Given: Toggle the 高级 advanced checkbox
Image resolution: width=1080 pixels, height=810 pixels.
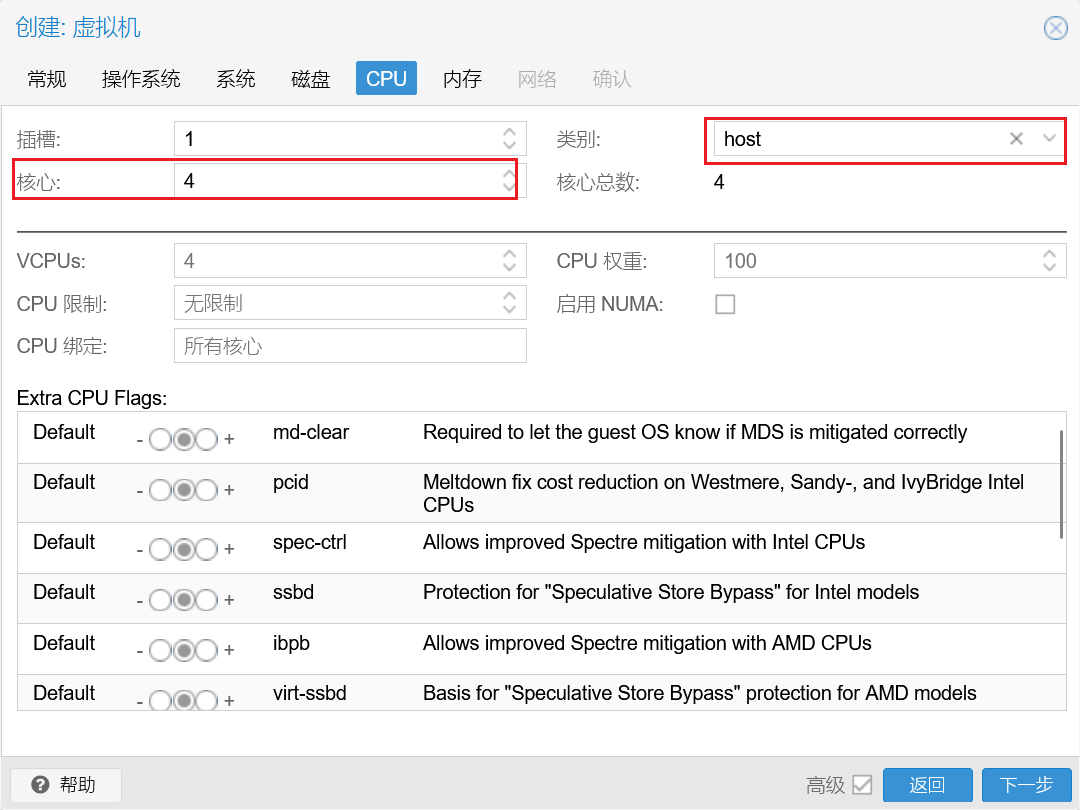Looking at the screenshot, I should tap(862, 785).
